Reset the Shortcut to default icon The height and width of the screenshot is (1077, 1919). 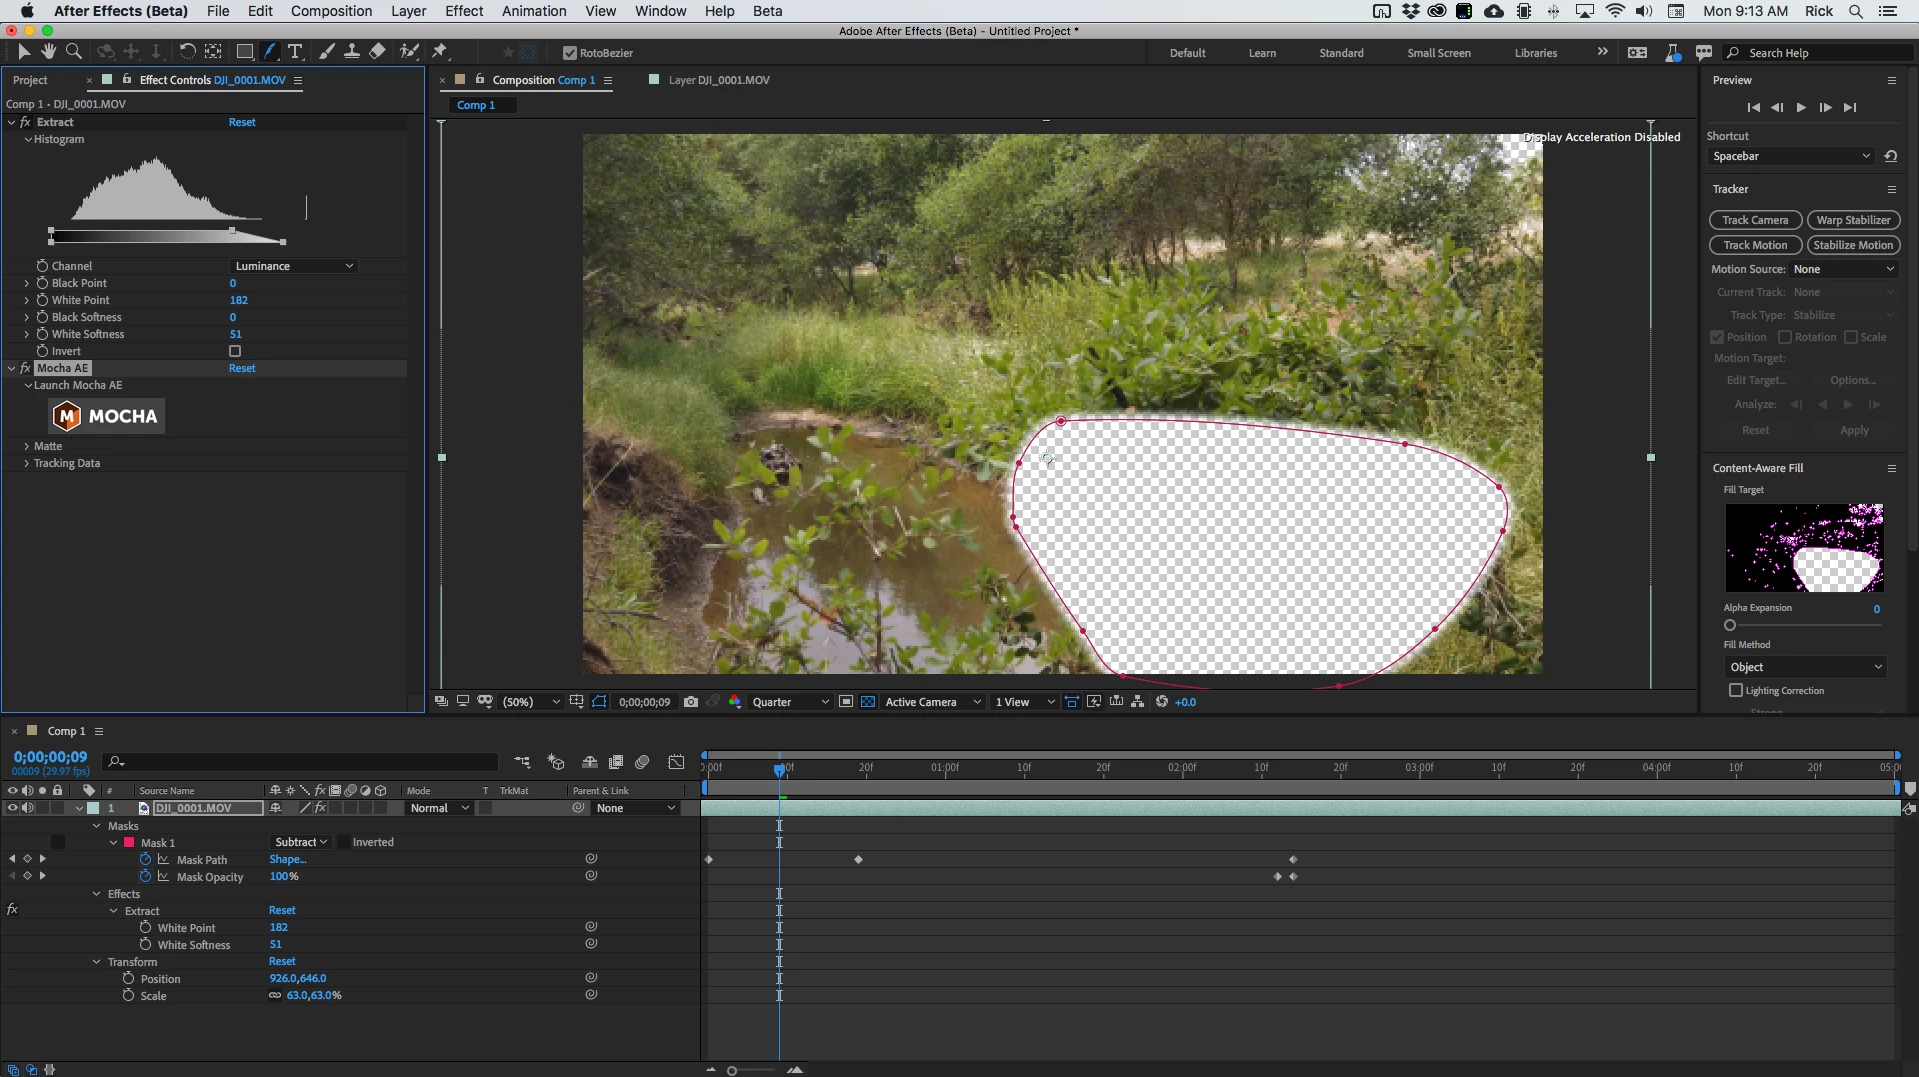click(1891, 156)
